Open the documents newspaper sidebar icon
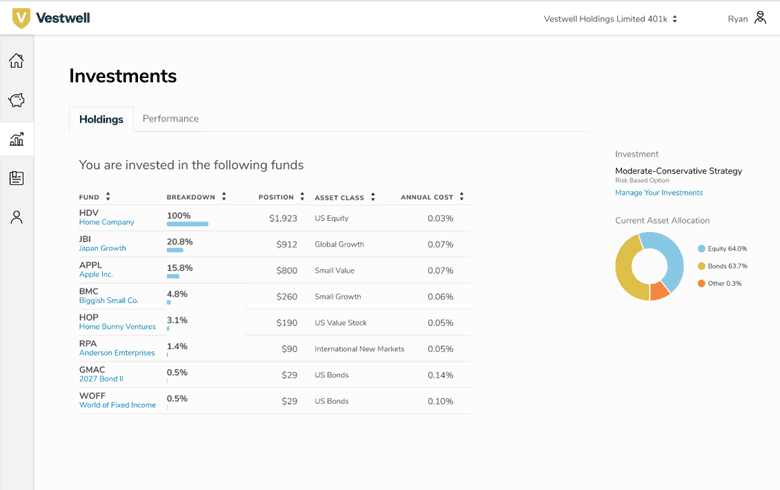The image size is (780, 490). tap(16, 178)
